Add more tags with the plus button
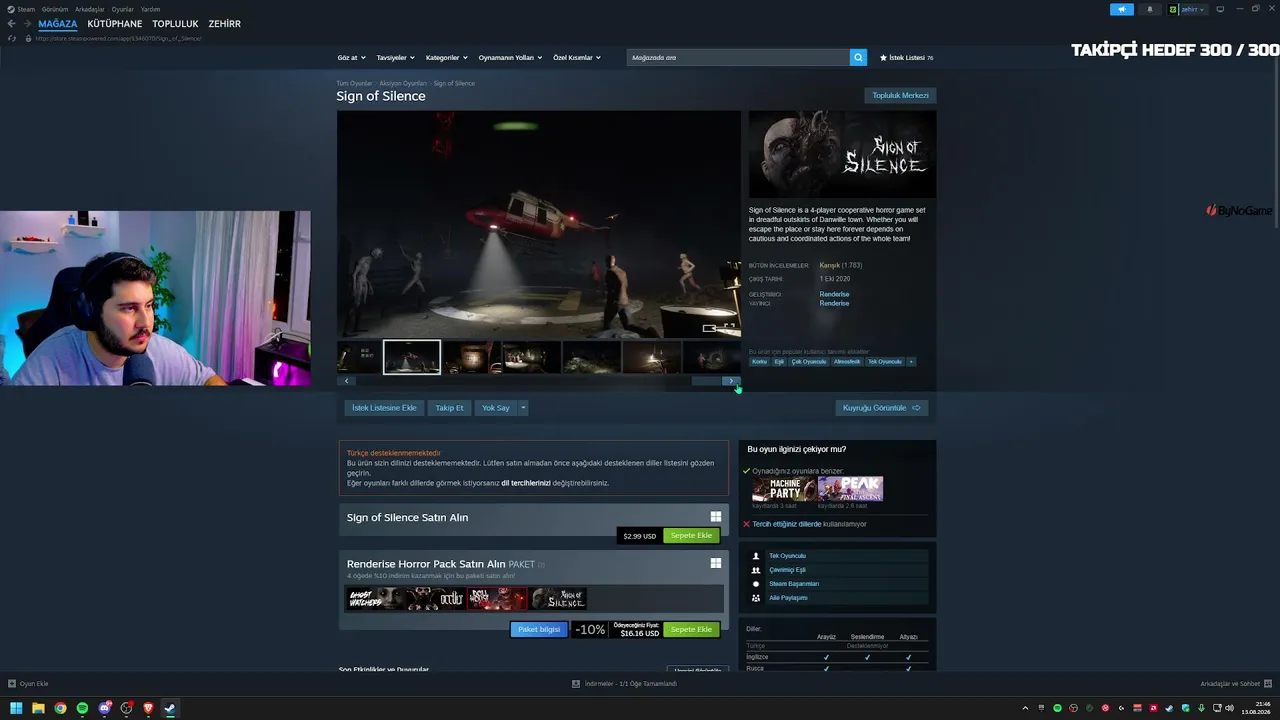 [x=911, y=362]
